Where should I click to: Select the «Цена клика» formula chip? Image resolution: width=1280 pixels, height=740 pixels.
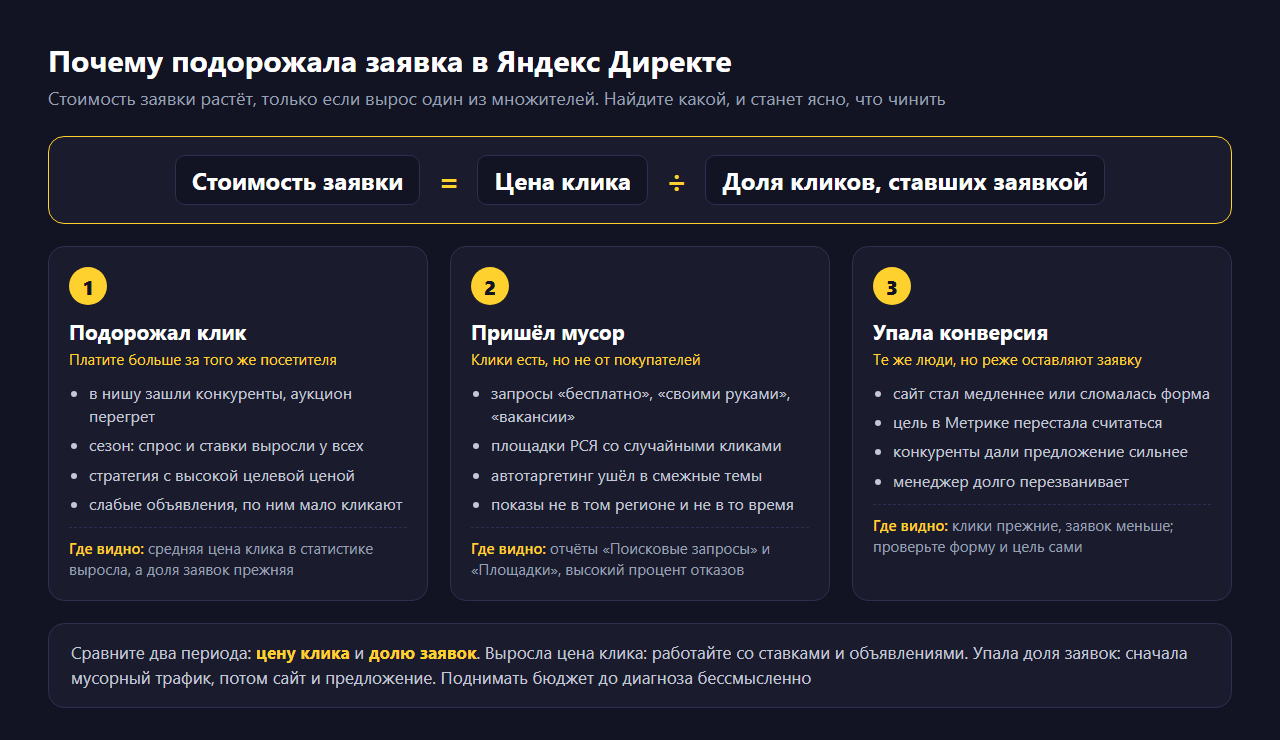tap(562, 181)
